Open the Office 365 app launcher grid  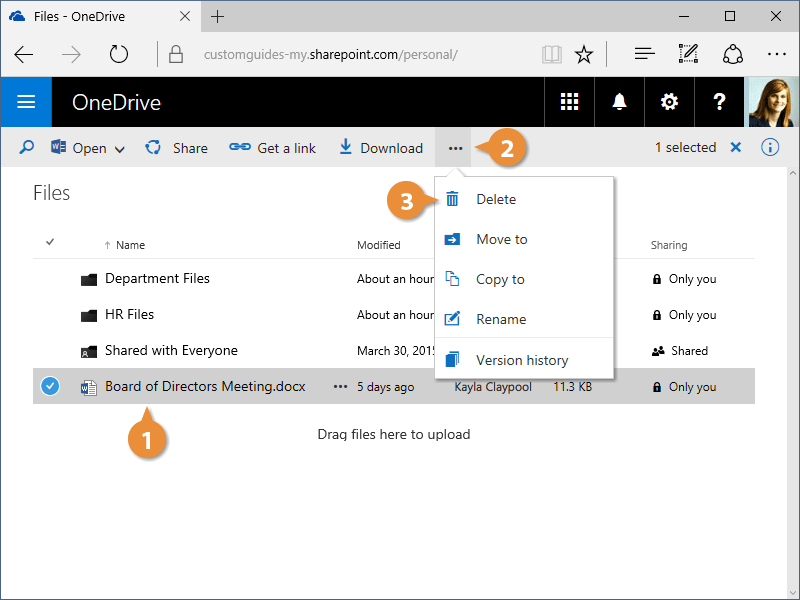[x=569, y=102]
